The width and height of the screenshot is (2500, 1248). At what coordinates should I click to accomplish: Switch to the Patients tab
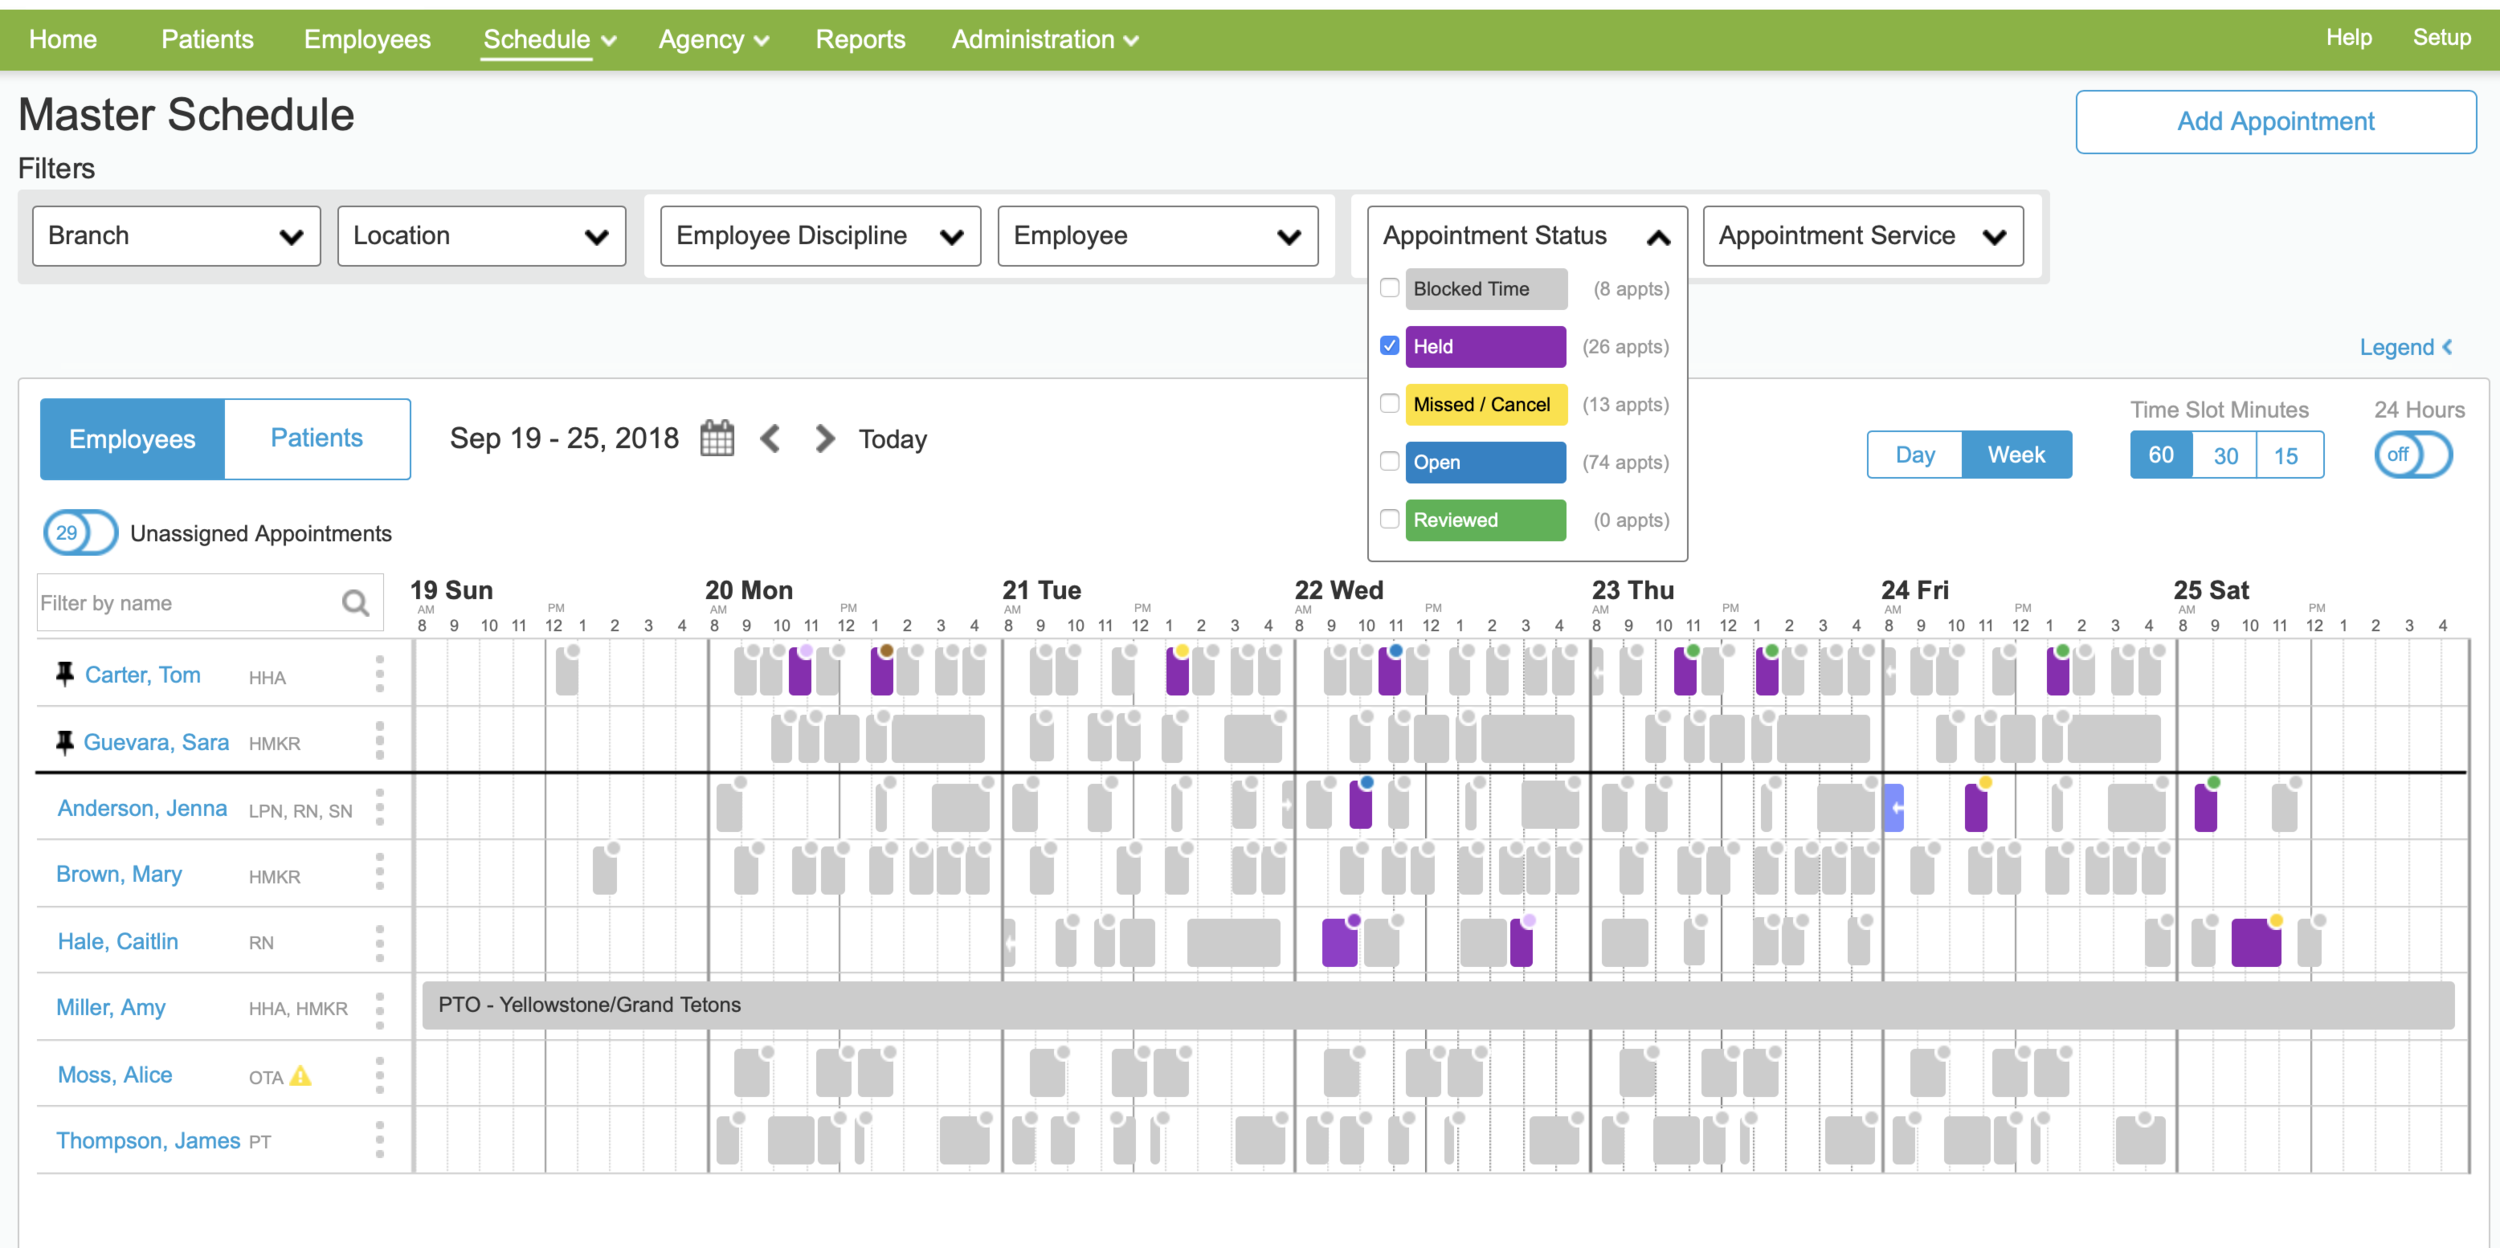point(317,438)
